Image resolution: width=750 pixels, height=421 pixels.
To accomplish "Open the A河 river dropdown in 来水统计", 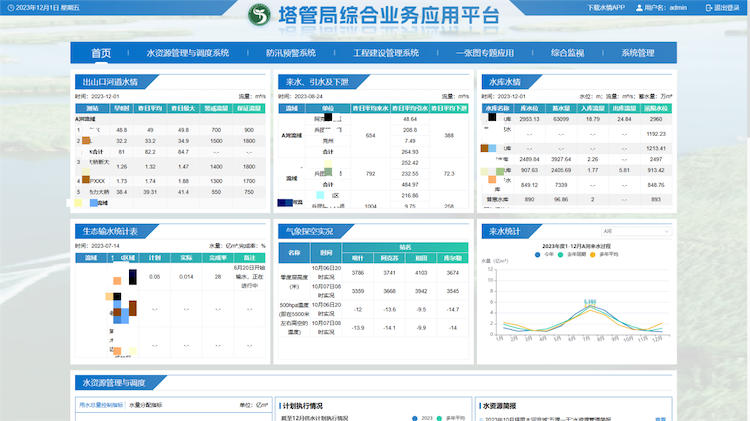I will [636, 231].
